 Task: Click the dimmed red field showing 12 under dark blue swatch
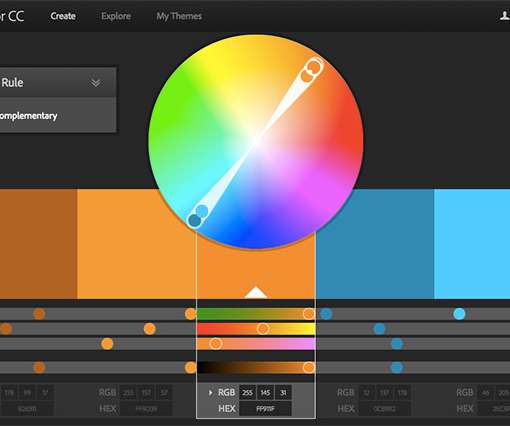coord(366,393)
